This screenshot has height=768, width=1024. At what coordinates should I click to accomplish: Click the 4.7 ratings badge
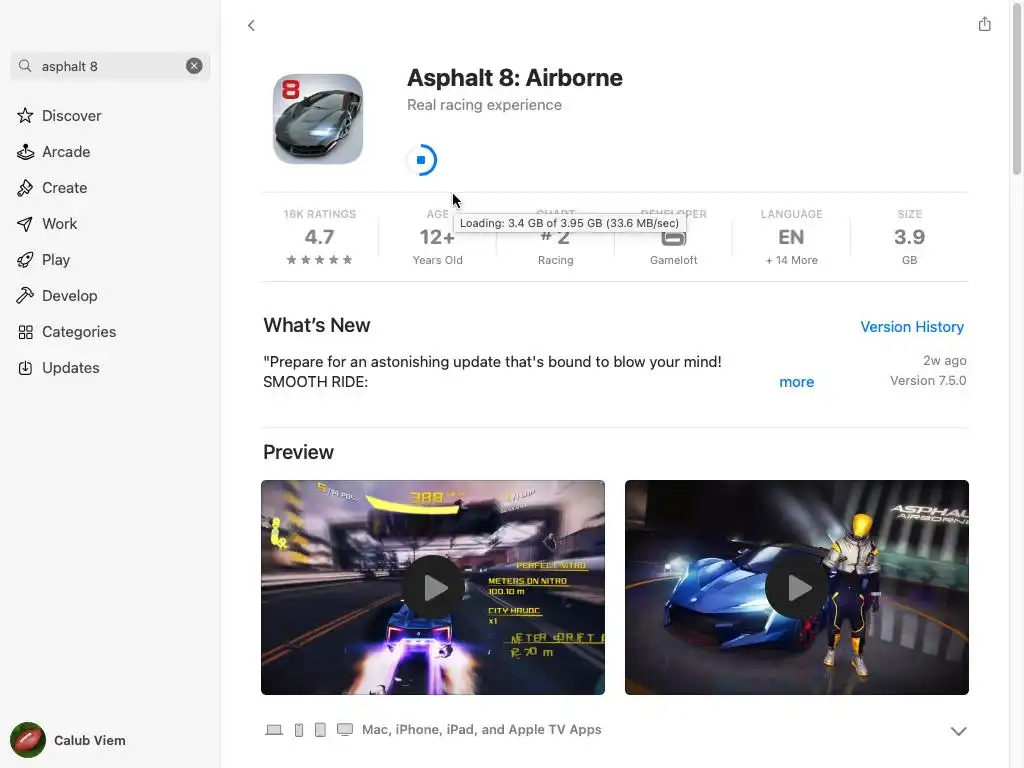pyautogui.click(x=319, y=237)
